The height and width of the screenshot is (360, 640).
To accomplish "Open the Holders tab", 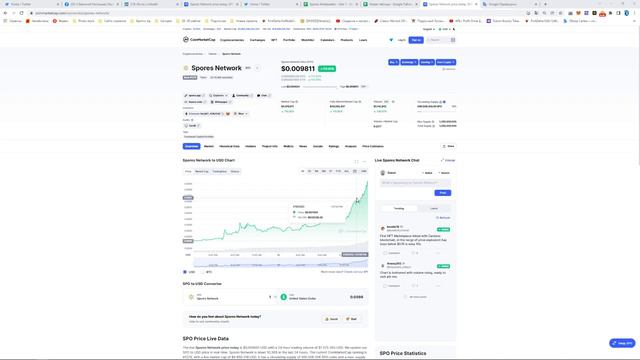I will click(250, 146).
